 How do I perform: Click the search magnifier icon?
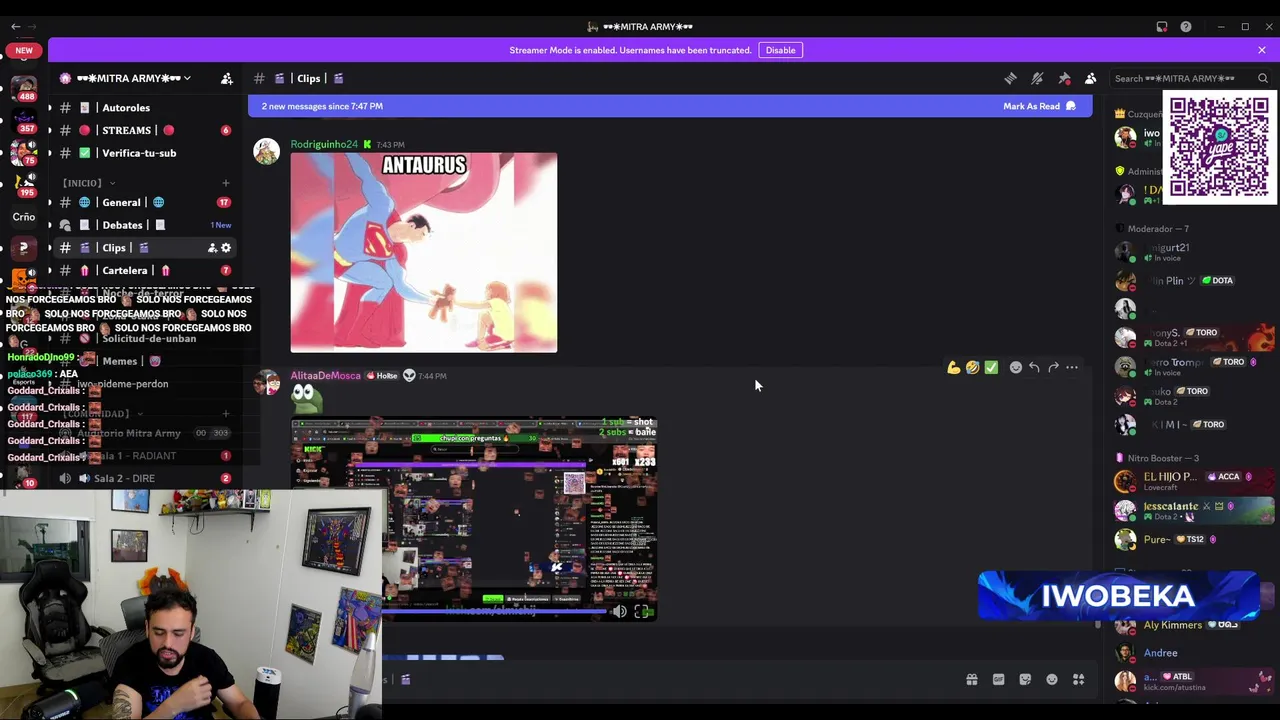click(x=1263, y=78)
